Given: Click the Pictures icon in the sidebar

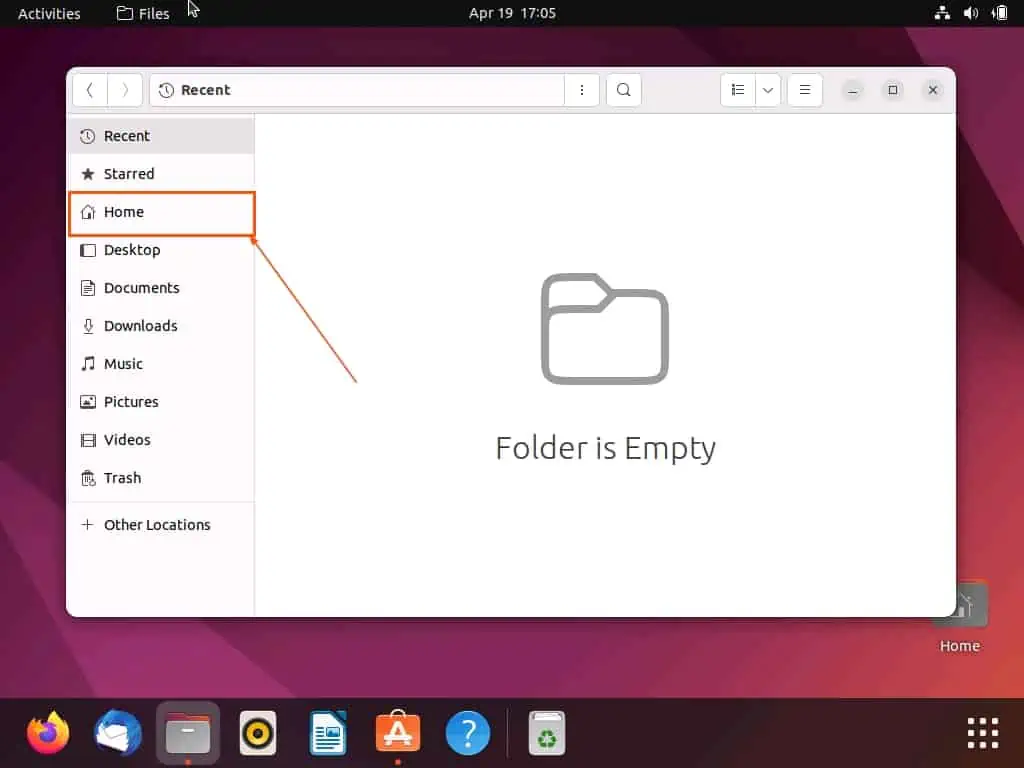Looking at the screenshot, I should coord(88,402).
